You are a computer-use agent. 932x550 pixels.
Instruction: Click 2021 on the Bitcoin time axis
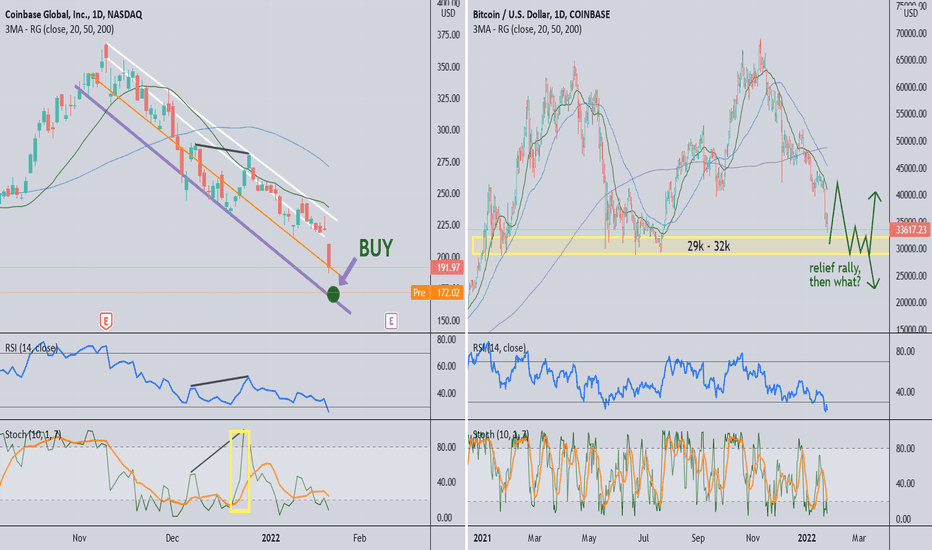(482, 538)
